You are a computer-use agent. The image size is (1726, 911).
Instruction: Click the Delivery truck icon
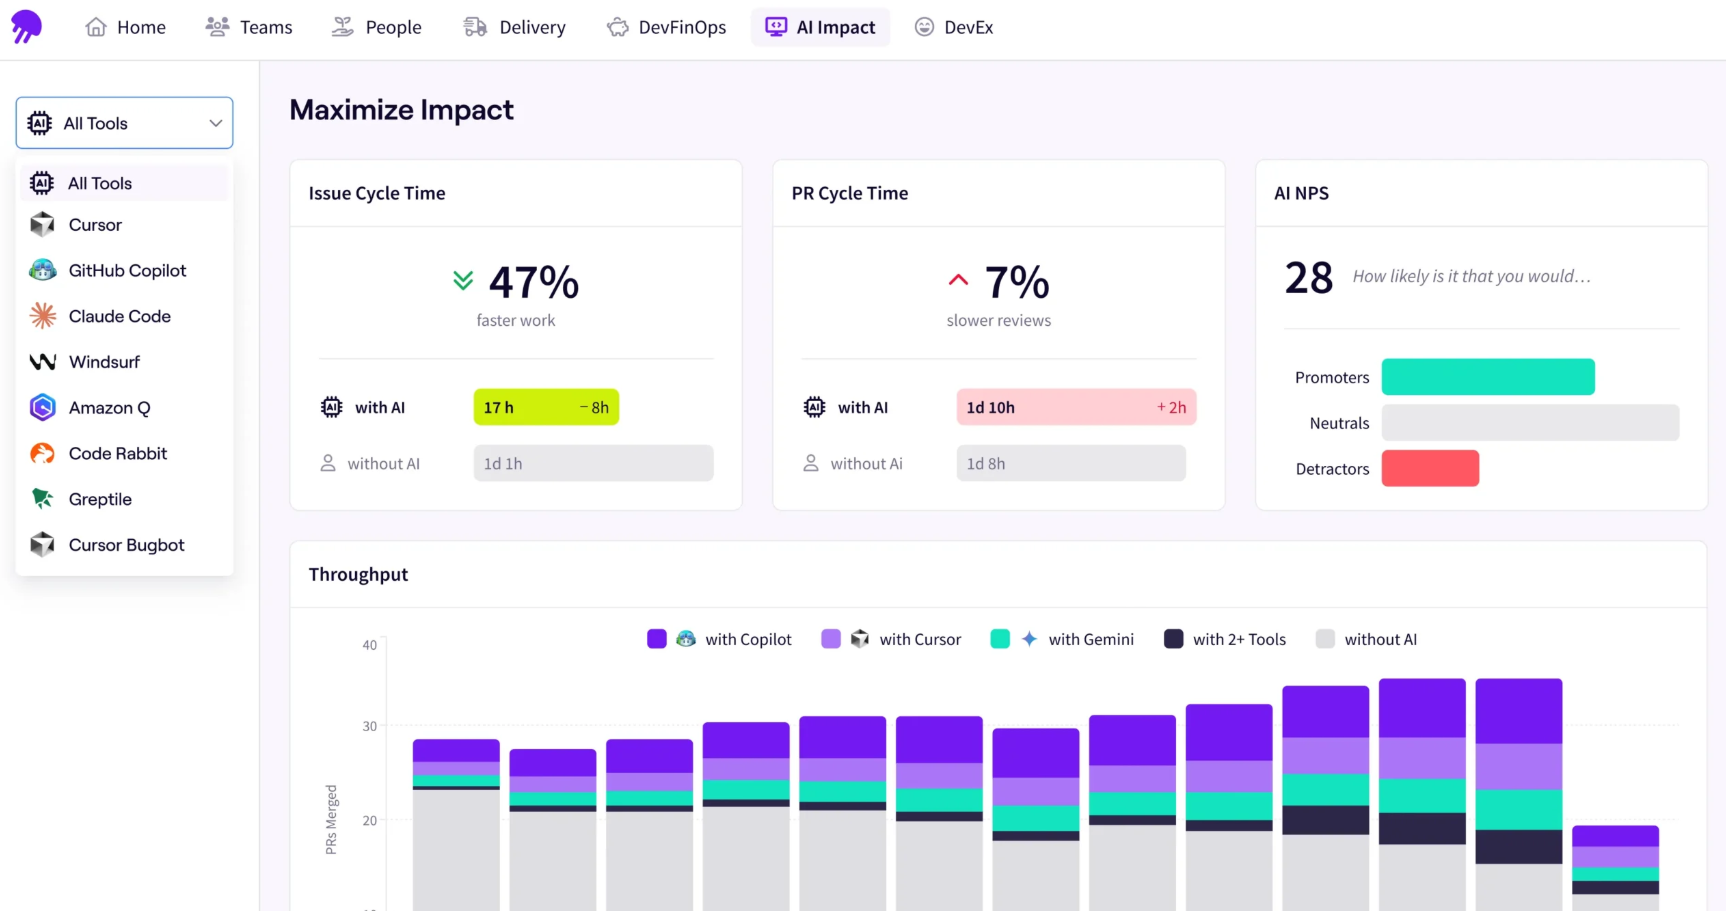pyautogui.click(x=475, y=27)
